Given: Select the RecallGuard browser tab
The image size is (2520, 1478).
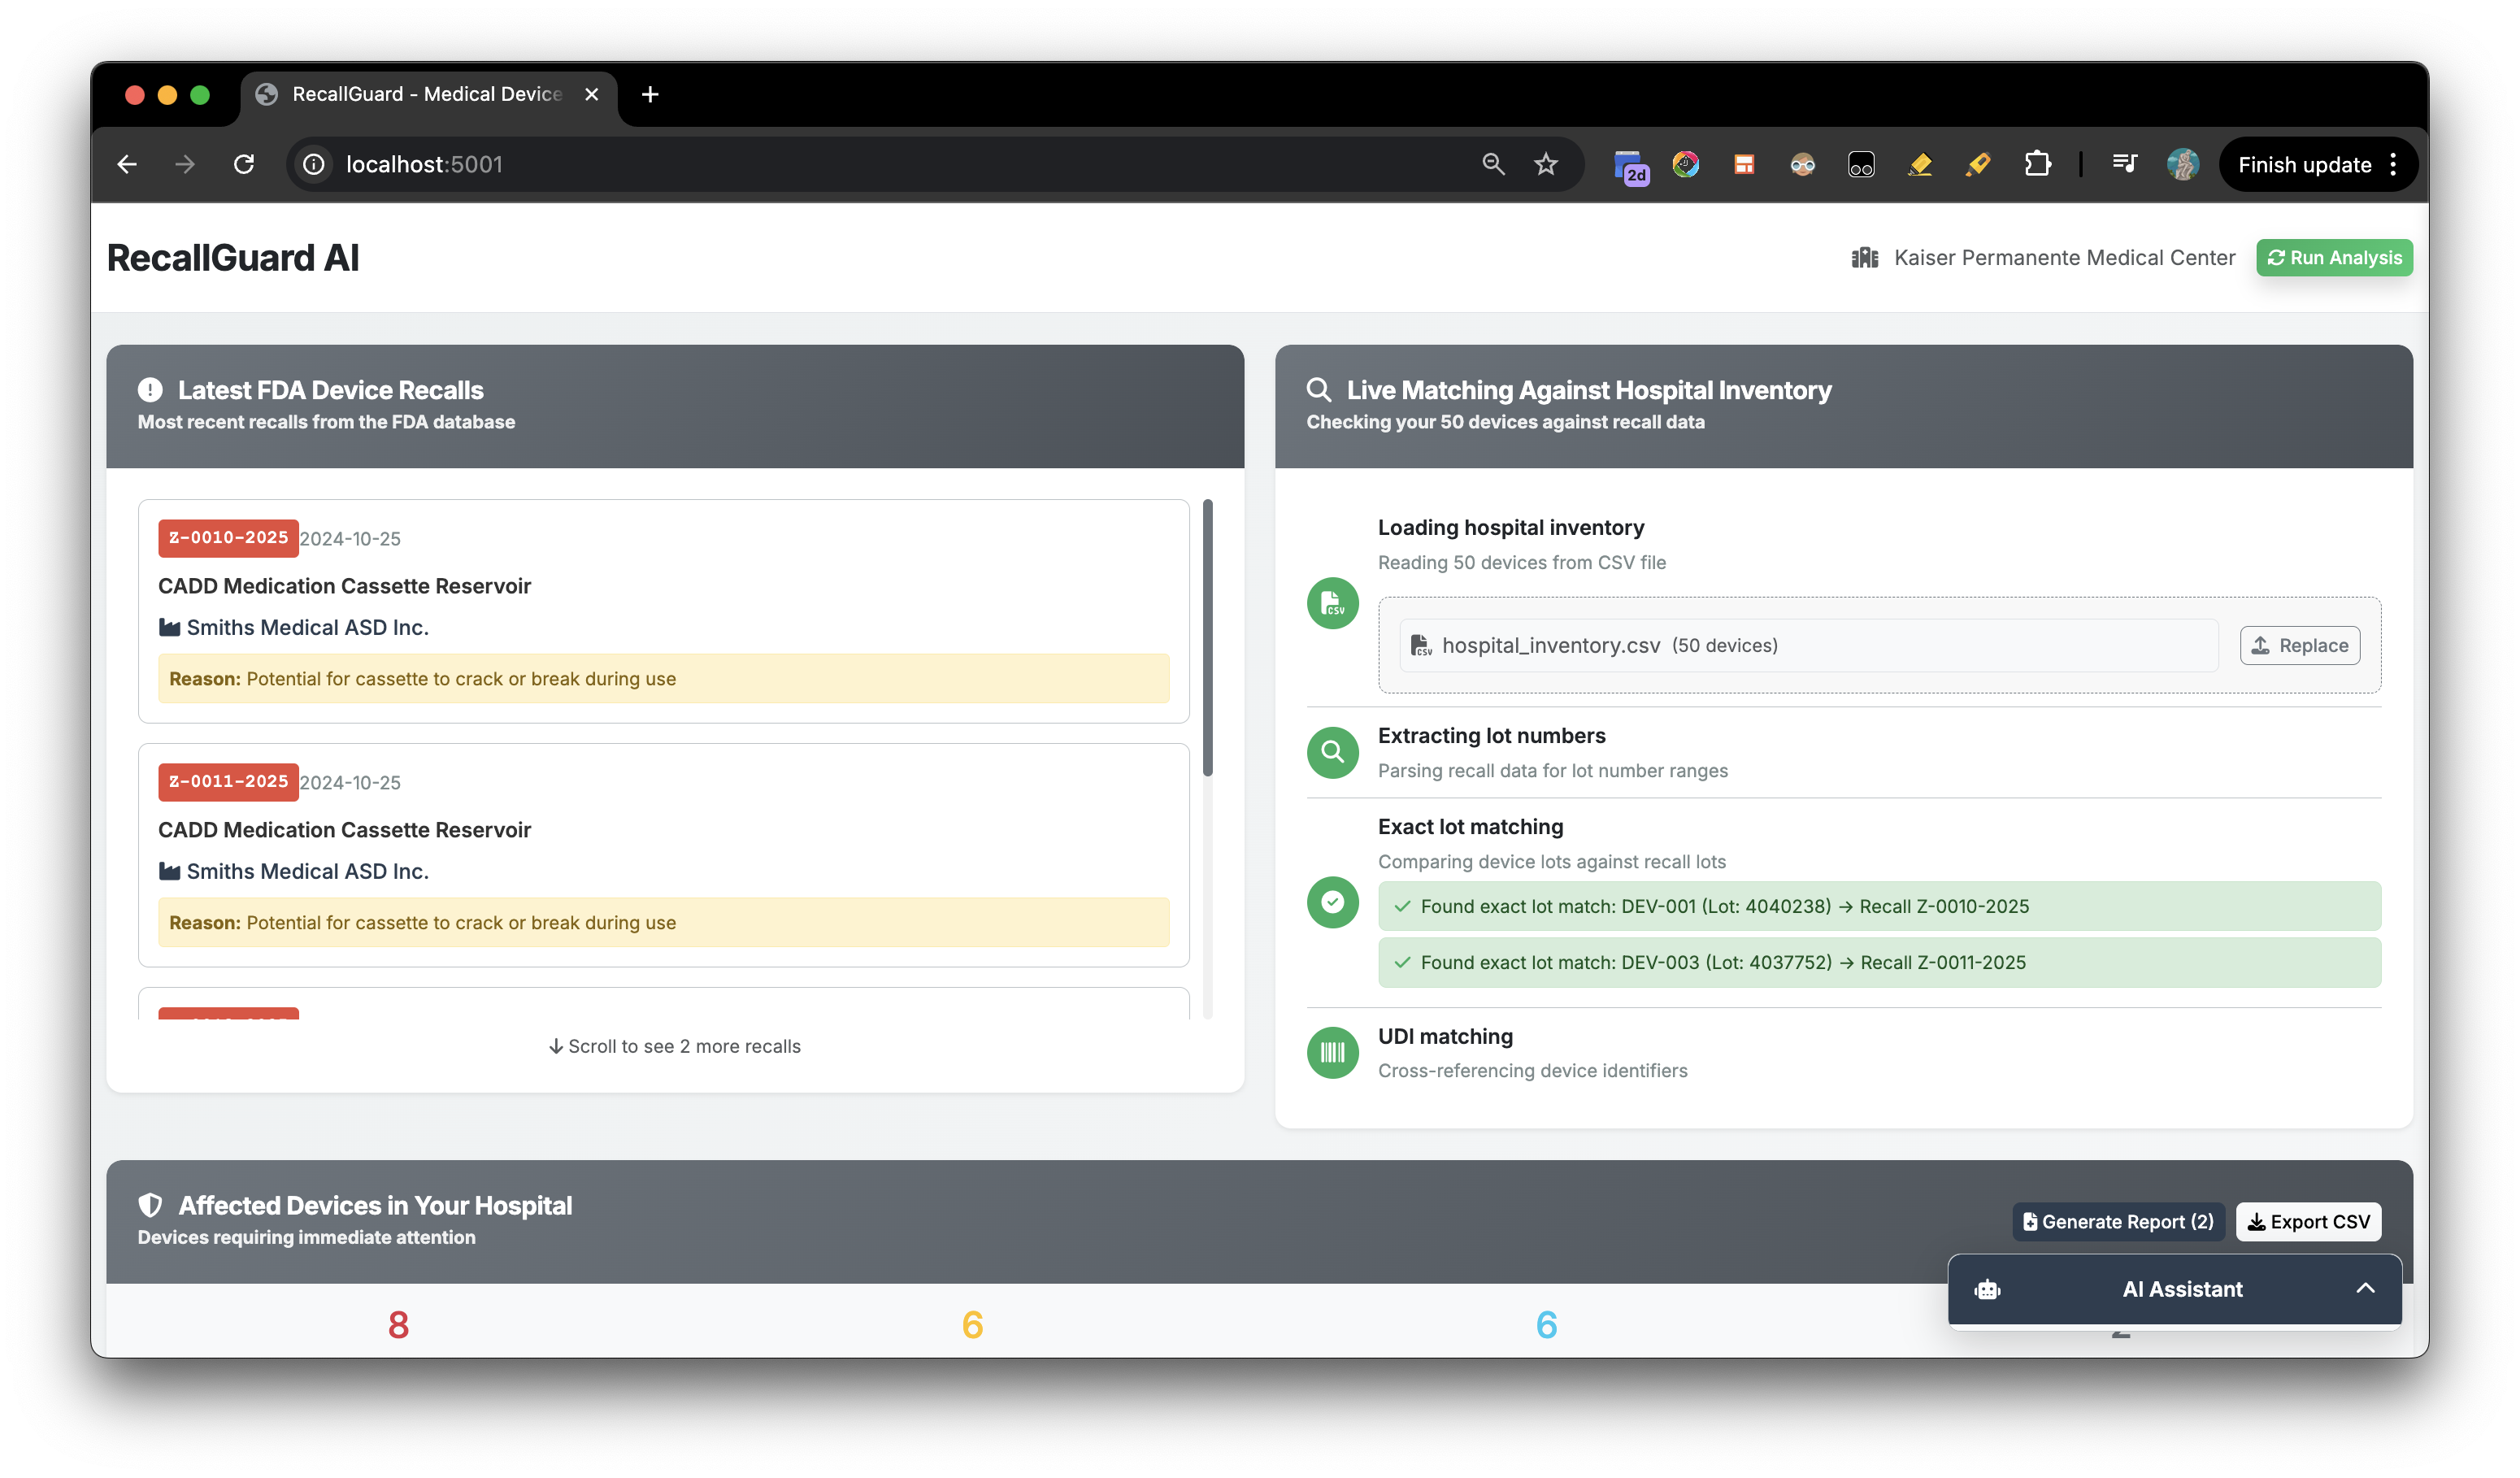Looking at the screenshot, I should [427, 94].
